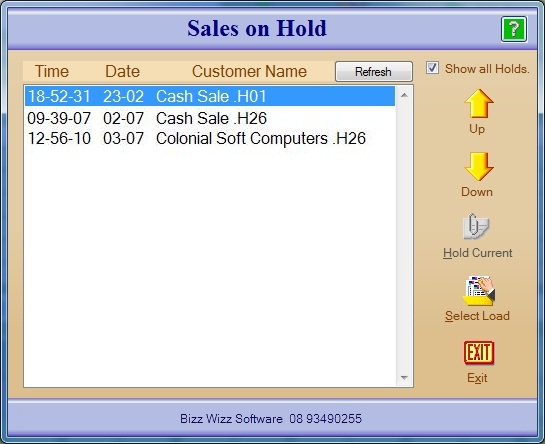Click the scrollbar up arrow in the list
Screen dimensions: 545x444
404,95
